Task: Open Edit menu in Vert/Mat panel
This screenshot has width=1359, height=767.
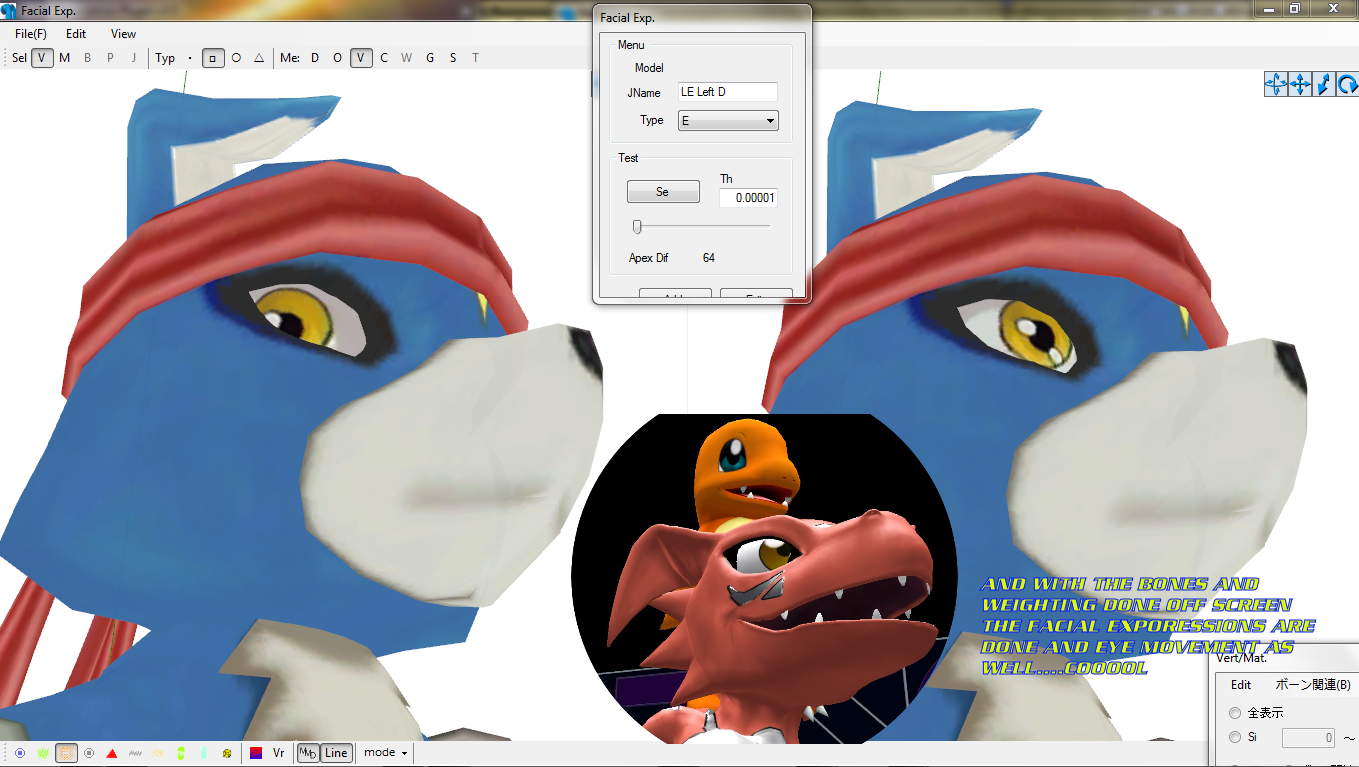Action: (1241, 685)
